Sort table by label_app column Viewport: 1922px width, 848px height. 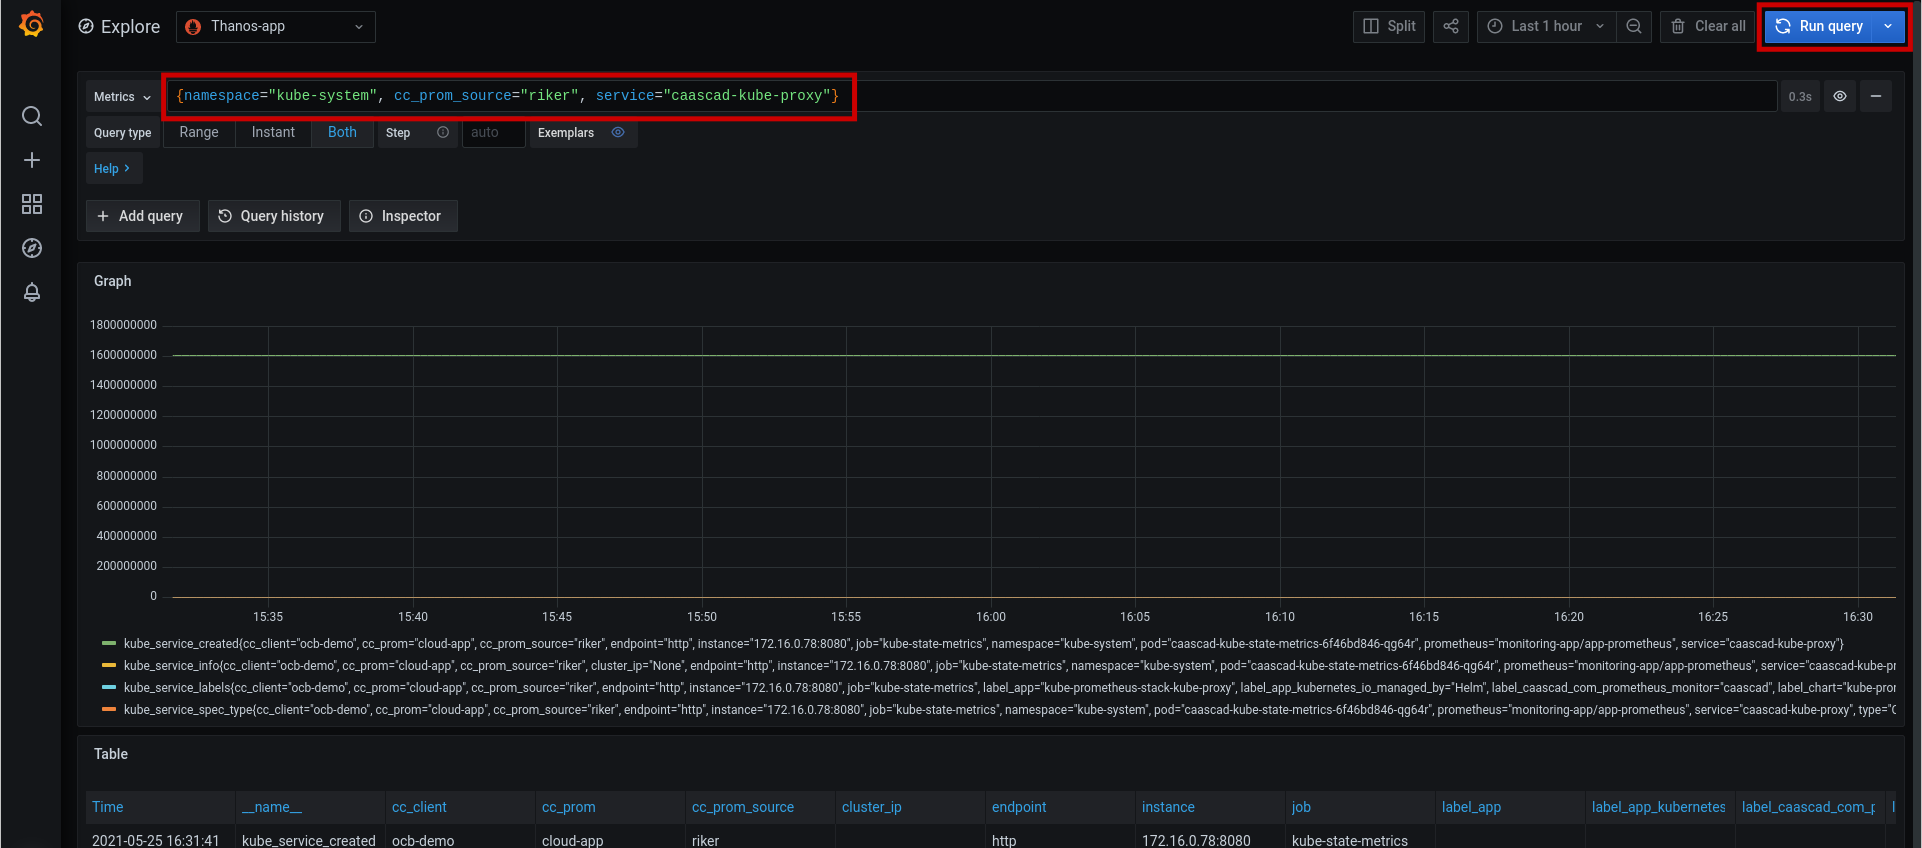click(x=1471, y=807)
